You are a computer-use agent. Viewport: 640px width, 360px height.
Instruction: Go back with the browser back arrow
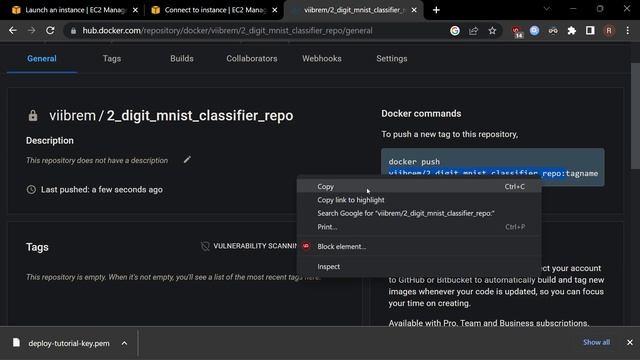click(13, 31)
